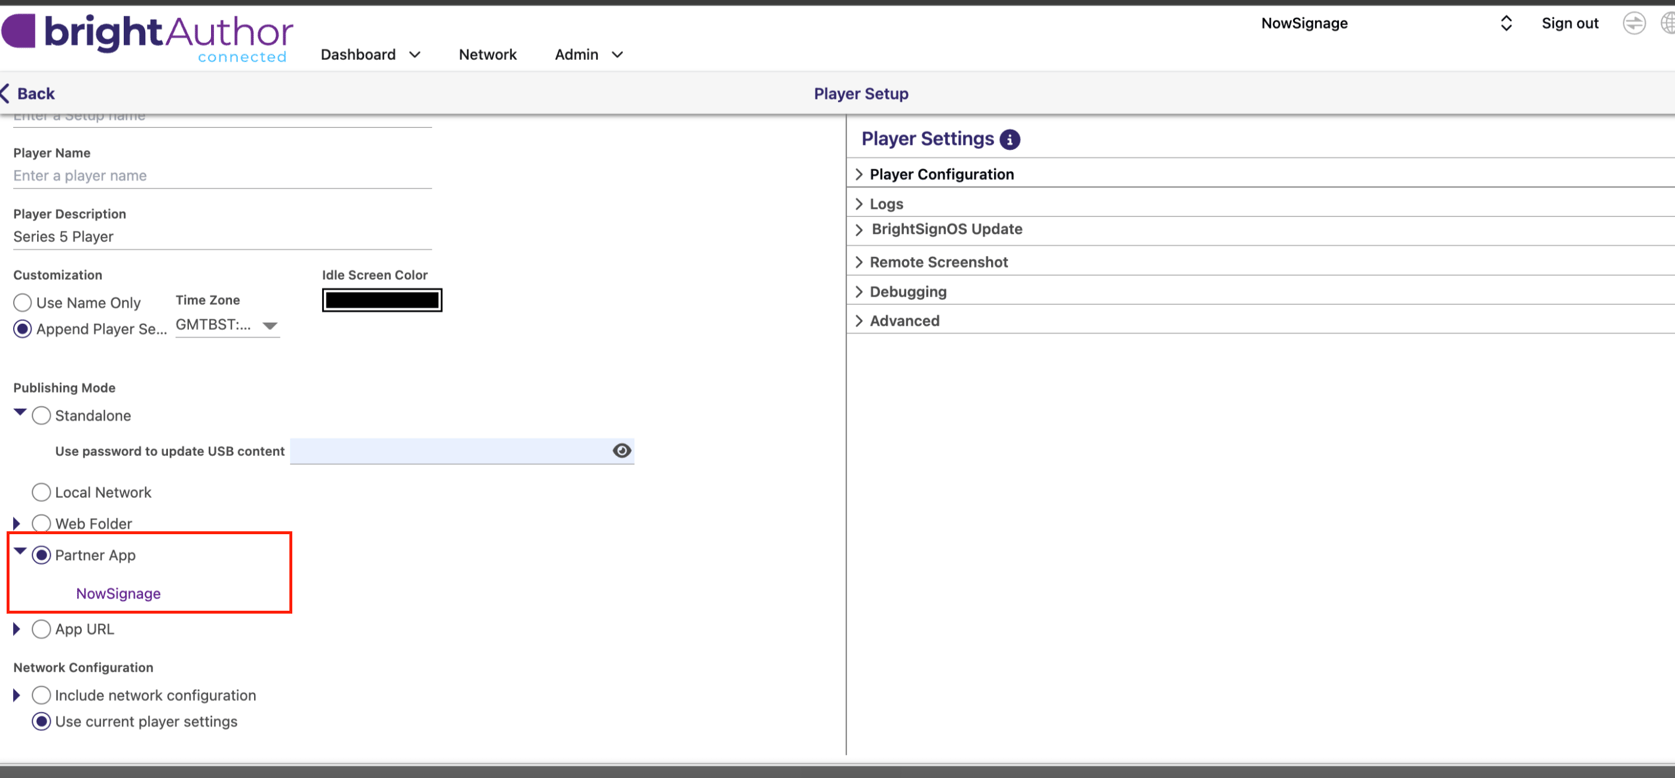Select Use current player settings
The width and height of the screenshot is (1675, 778).
(41, 722)
